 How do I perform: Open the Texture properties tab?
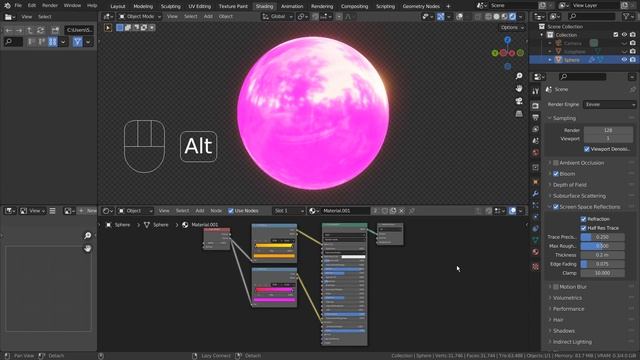536,267
